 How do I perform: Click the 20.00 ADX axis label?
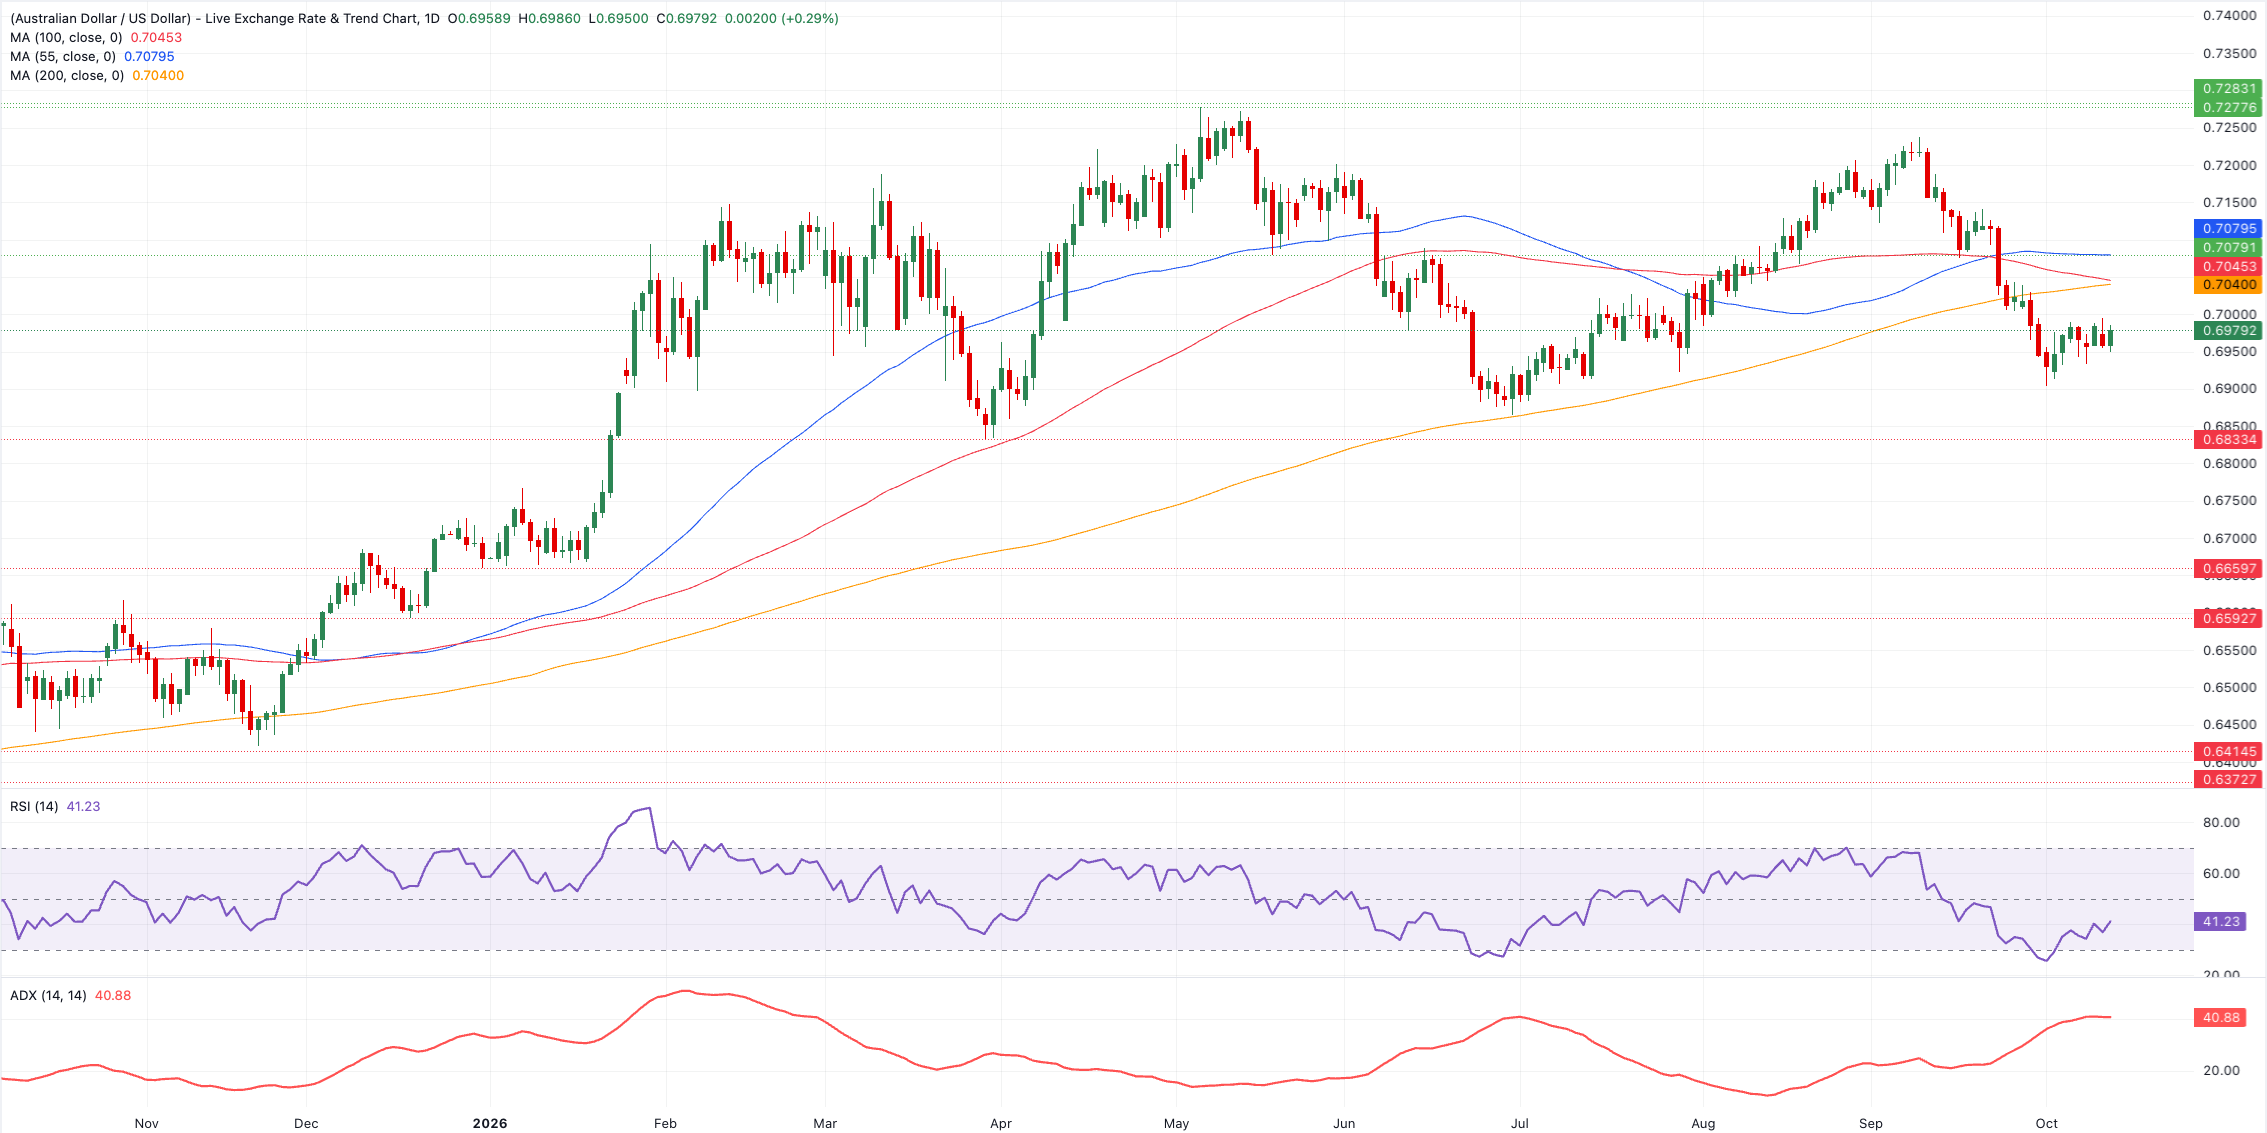coord(2221,1071)
